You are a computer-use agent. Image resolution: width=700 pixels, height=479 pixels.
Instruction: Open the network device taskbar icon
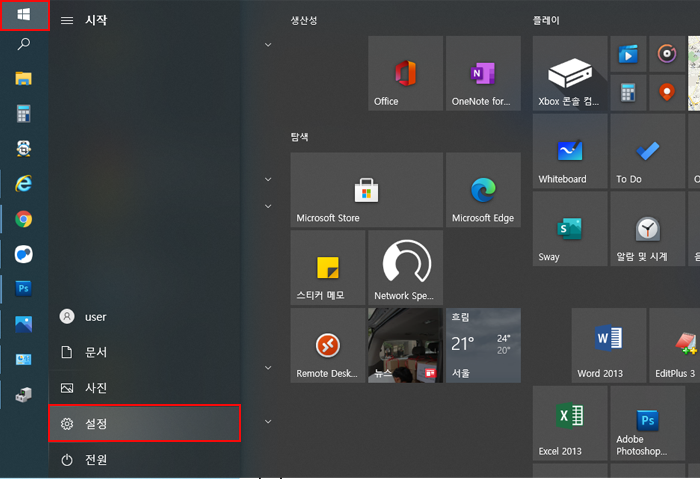(x=24, y=395)
